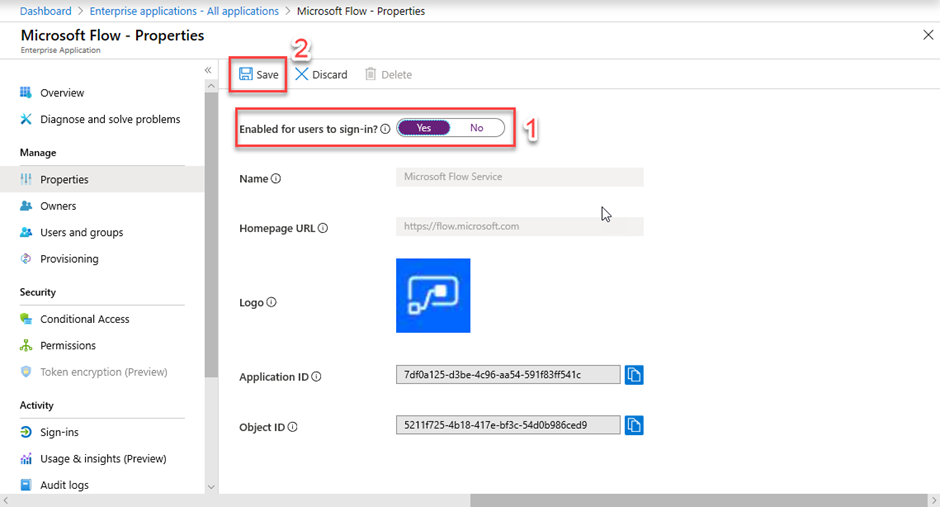The width and height of the screenshot is (940, 507).
Task: Click the sidebar vertical scrollbar thumb
Action: coord(211,235)
